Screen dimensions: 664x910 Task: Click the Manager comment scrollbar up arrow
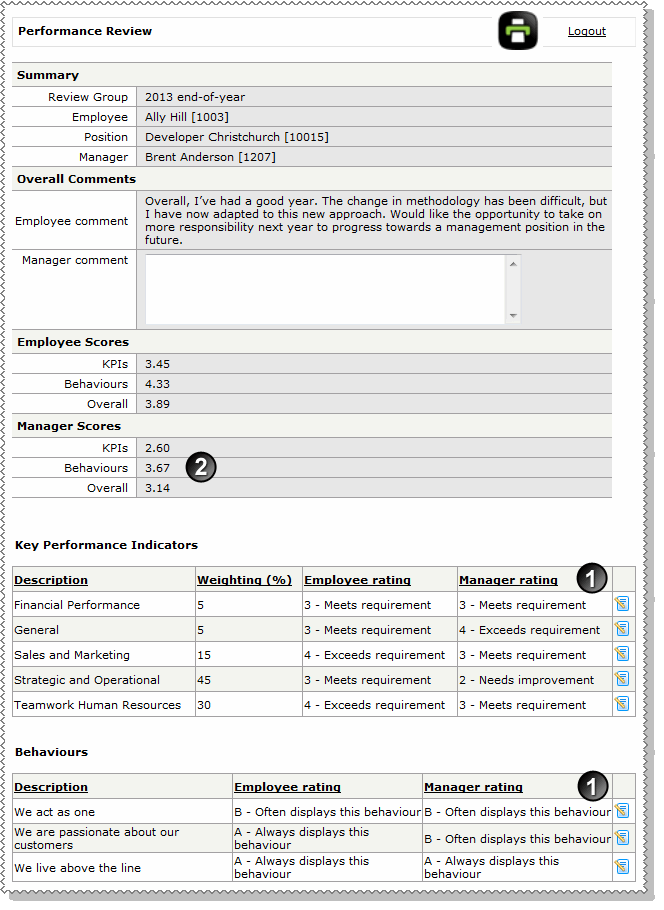[x=513, y=264]
